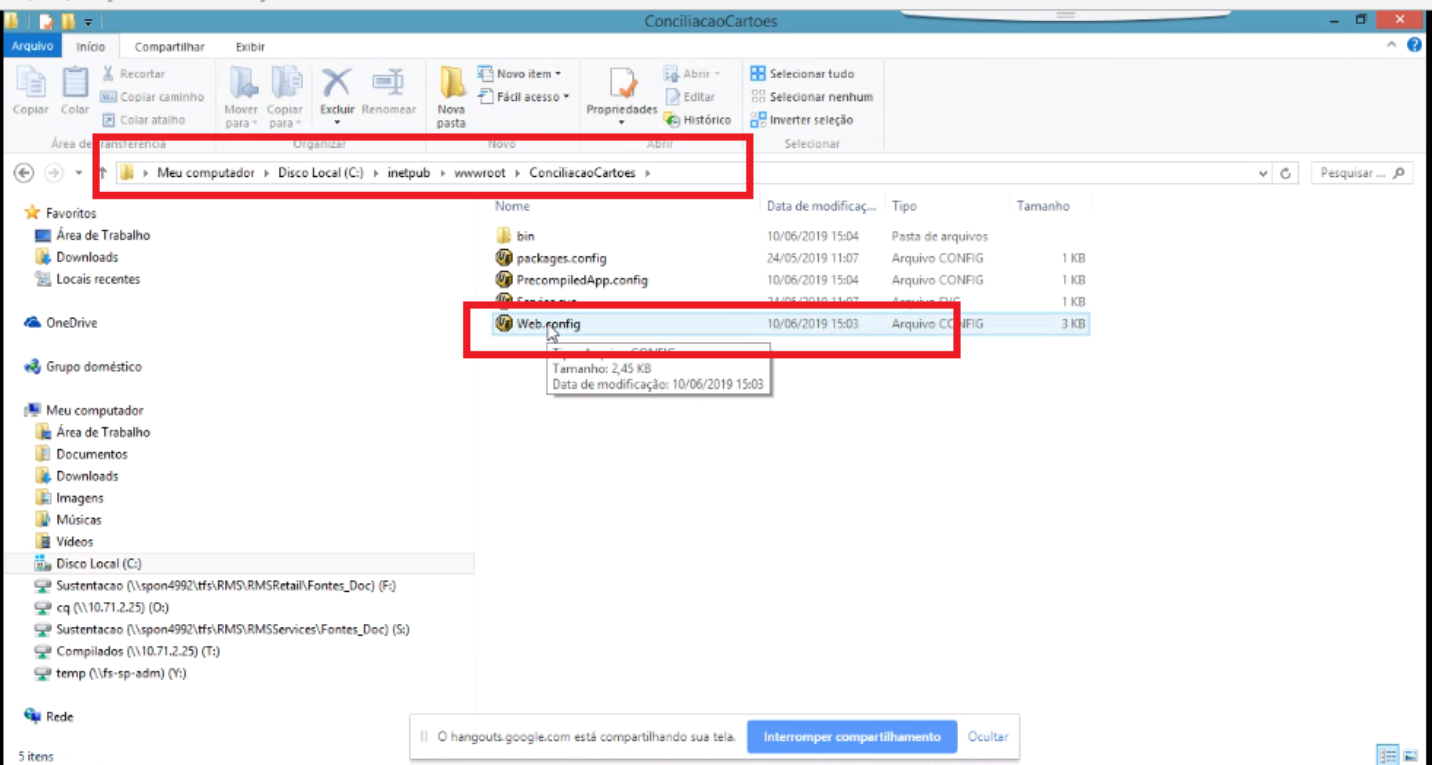The height and width of the screenshot is (765, 1432).
Task: Open Documentos under Meu computador
Action: (93, 454)
